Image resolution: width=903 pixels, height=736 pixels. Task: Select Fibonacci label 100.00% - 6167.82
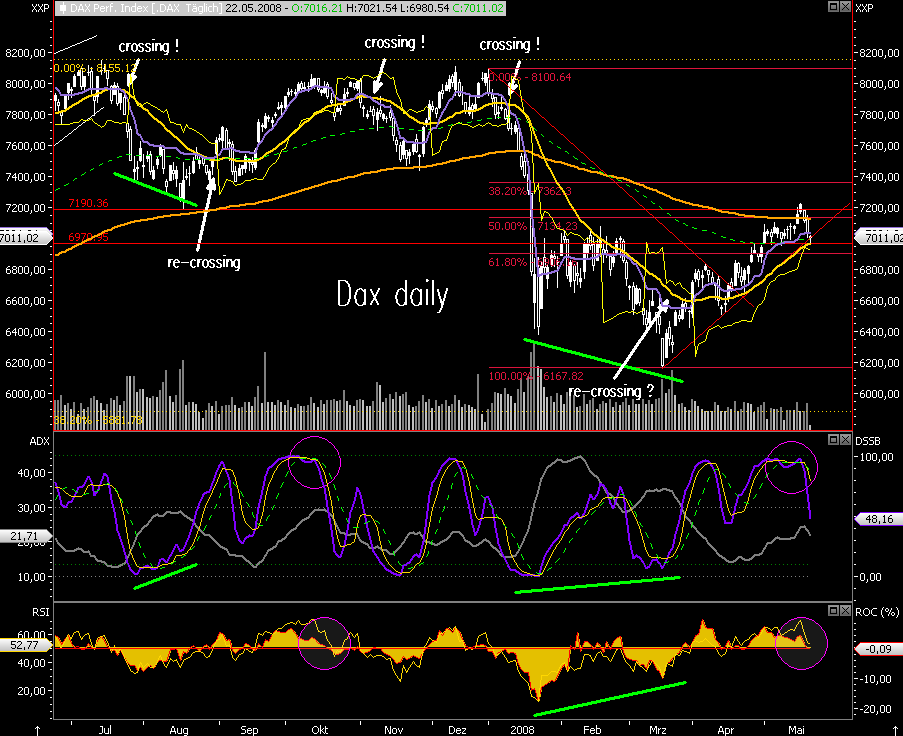tap(536, 376)
